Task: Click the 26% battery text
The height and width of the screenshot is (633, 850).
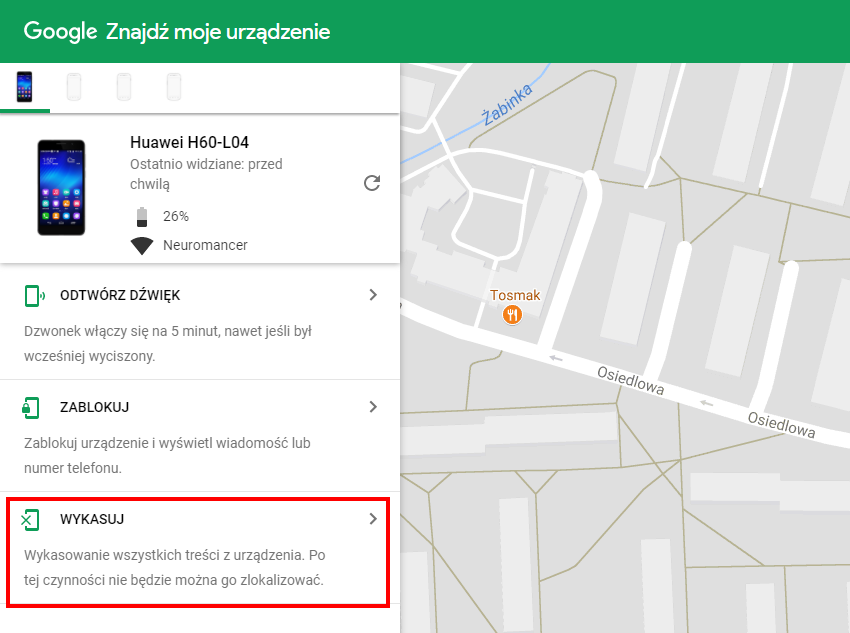Action: pyautogui.click(x=176, y=216)
